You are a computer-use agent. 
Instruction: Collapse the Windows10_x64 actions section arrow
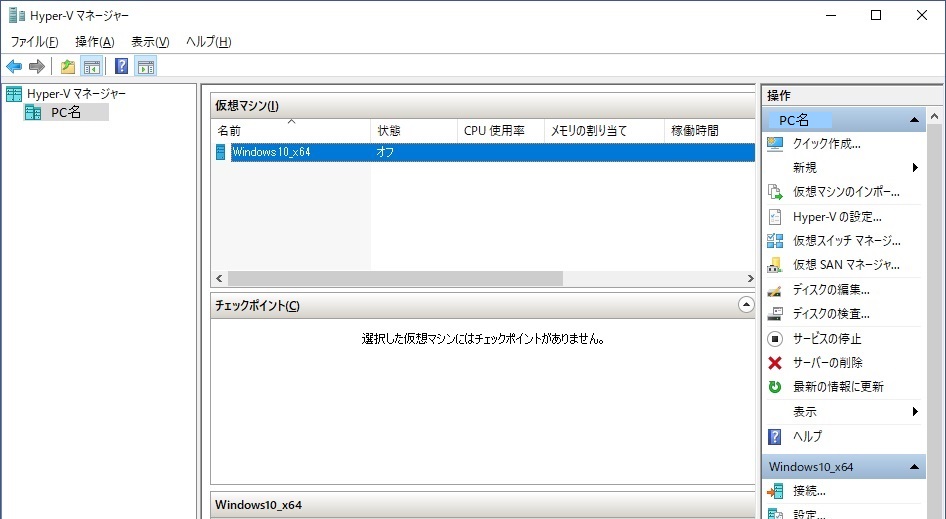[x=914, y=466]
